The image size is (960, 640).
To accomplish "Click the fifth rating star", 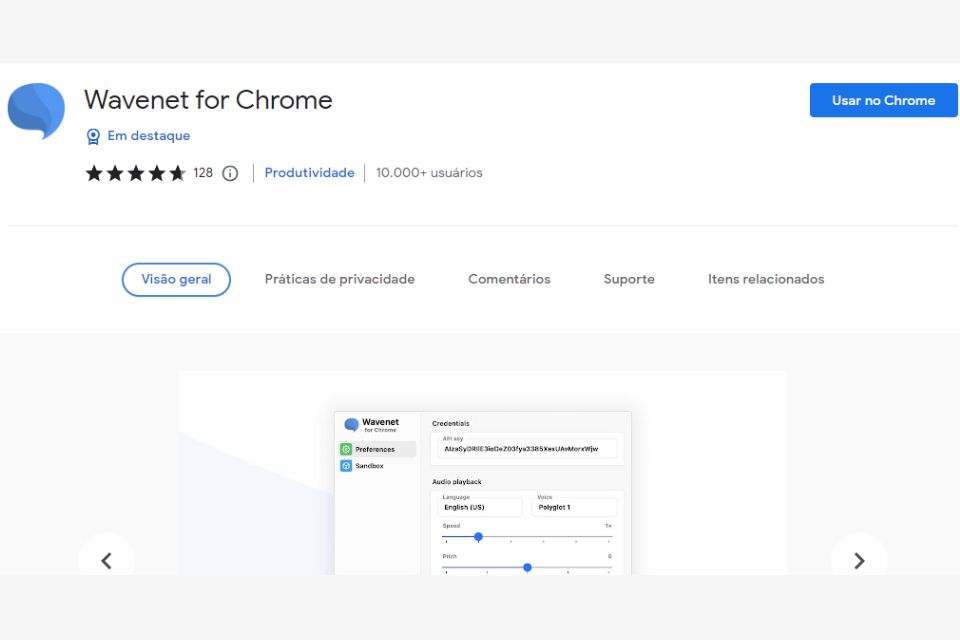I will pyautogui.click(x=179, y=173).
